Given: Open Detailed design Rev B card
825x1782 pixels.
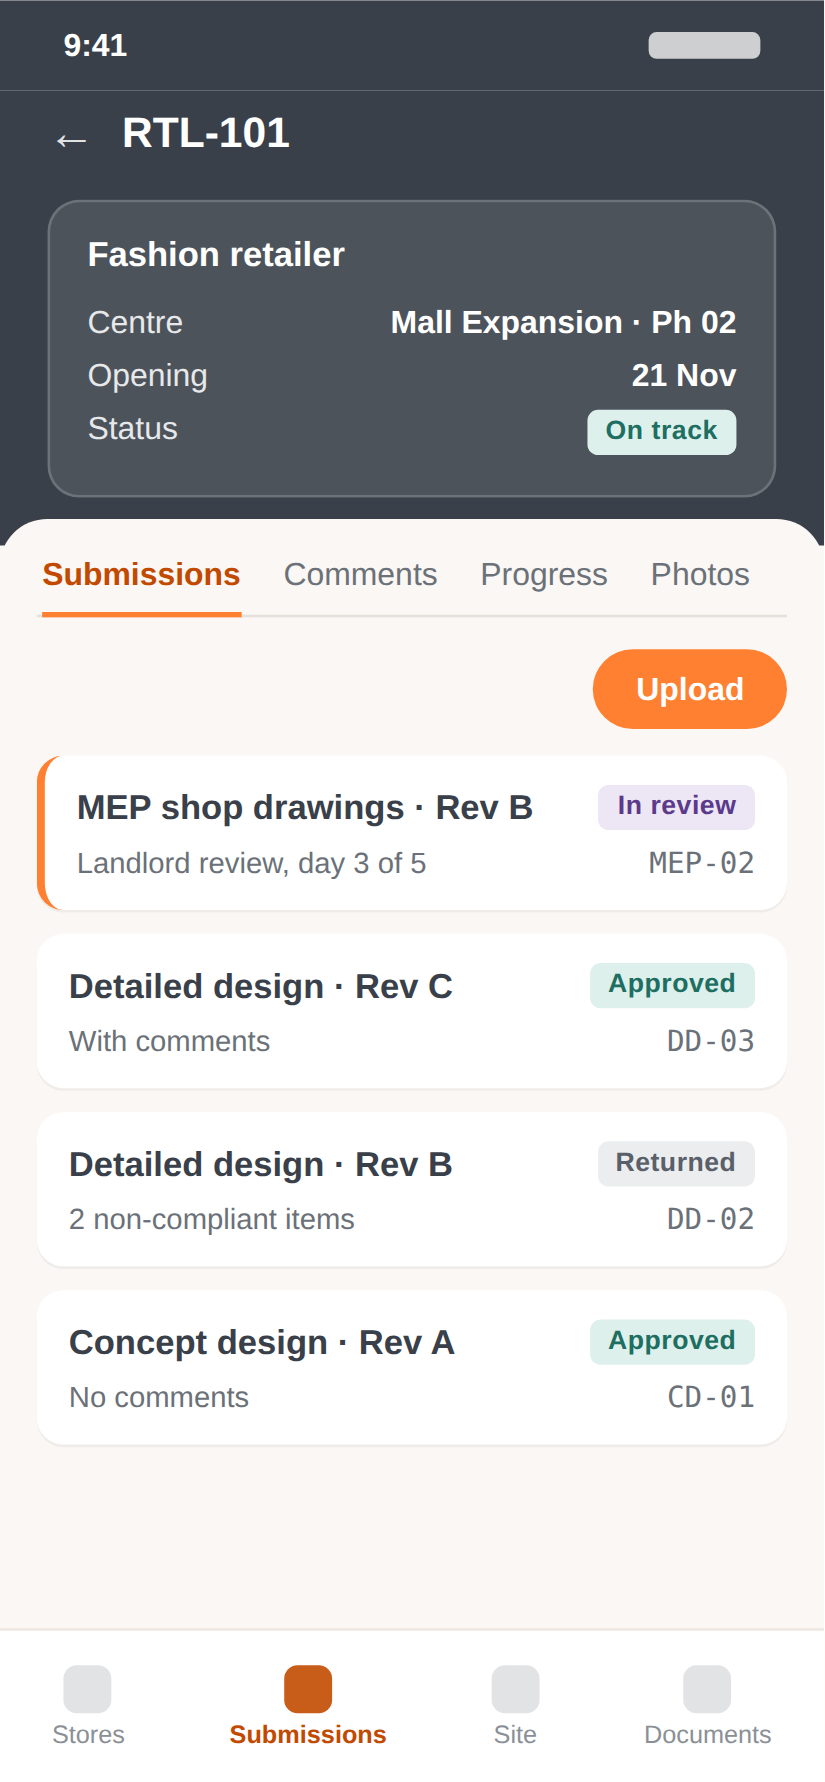Looking at the screenshot, I should [412, 1189].
